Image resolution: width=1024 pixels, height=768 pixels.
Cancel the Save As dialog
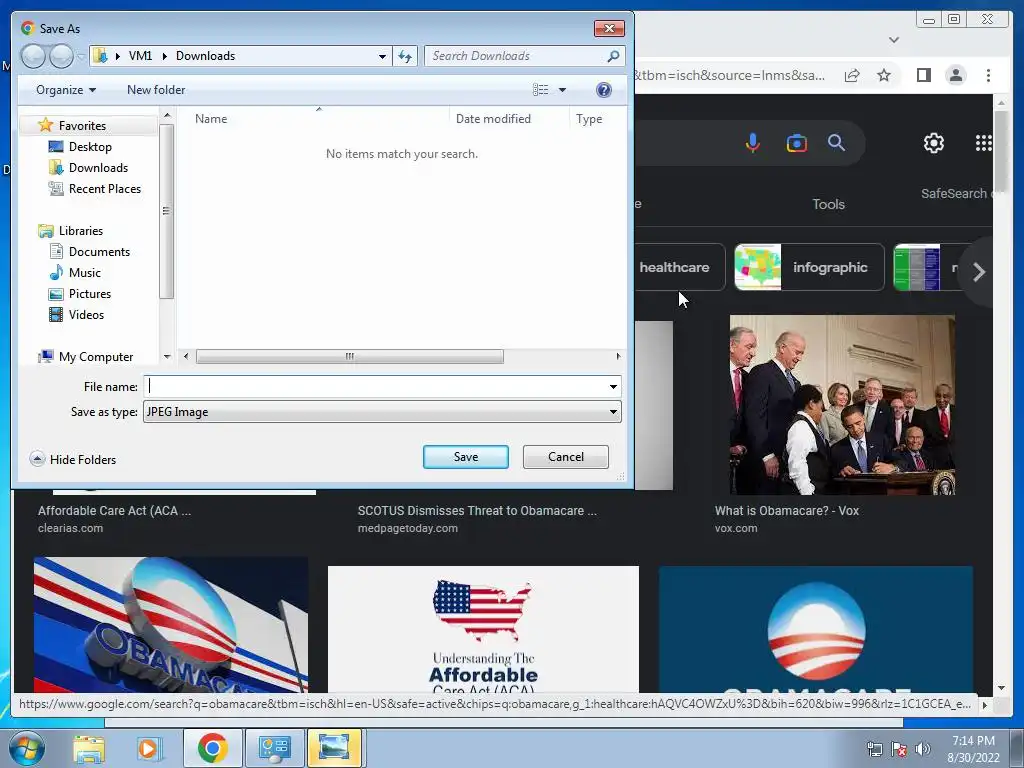[566, 457]
